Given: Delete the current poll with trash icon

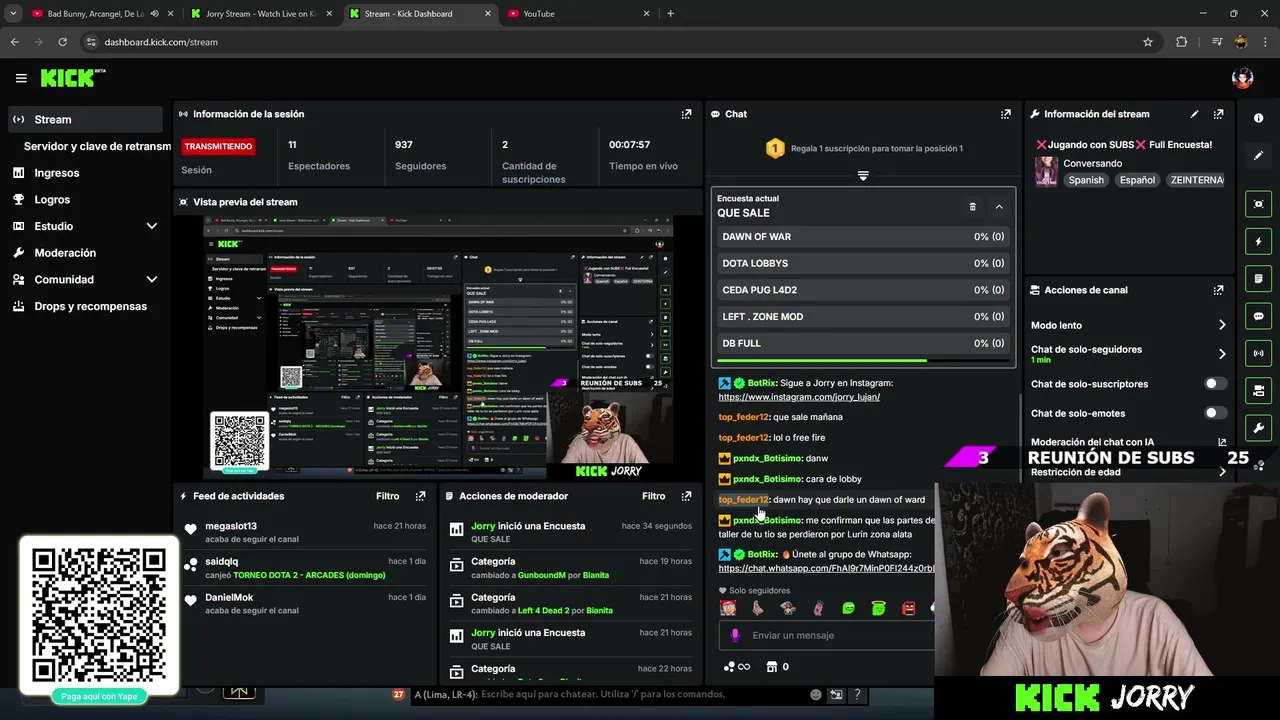Looking at the screenshot, I should tap(972, 207).
